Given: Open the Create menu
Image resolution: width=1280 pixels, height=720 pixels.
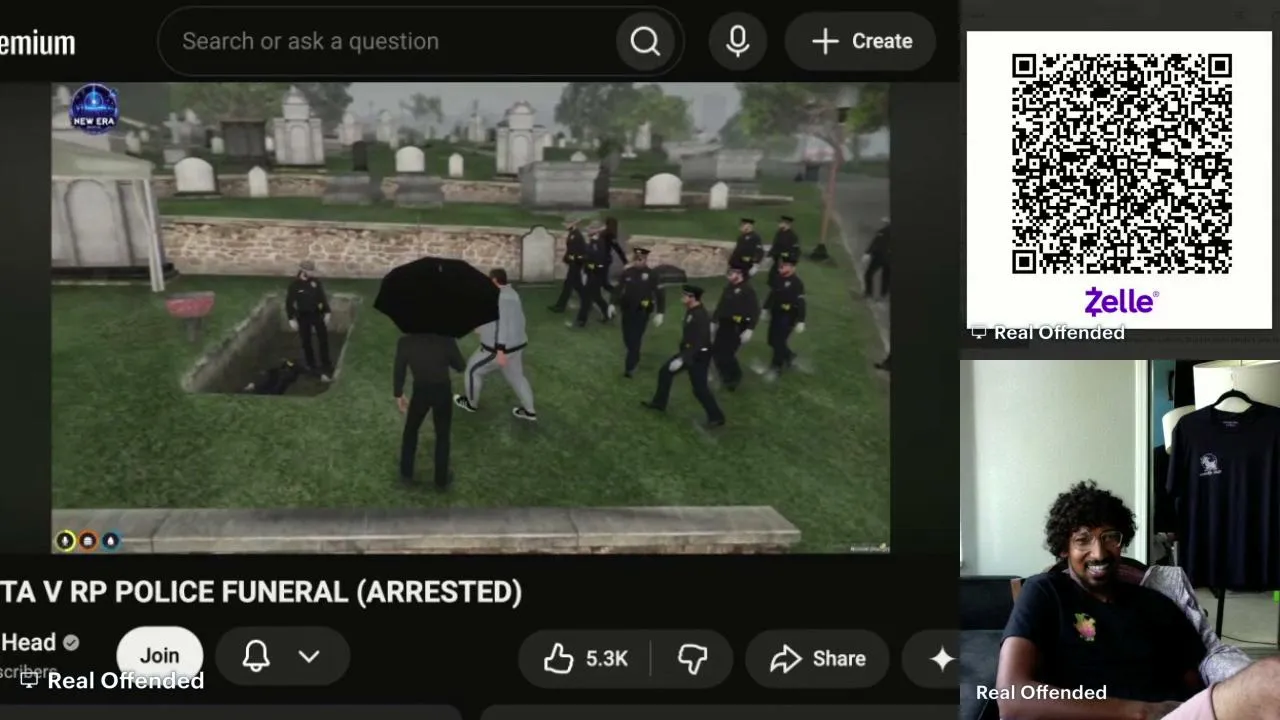Looking at the screenshot, I should 861,41.
